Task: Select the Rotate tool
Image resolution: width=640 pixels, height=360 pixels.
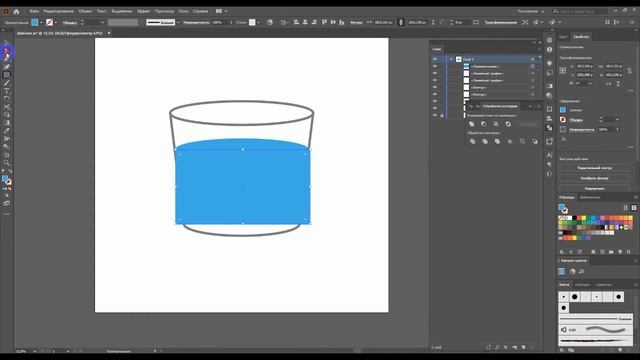Action: tap(7, 99)
